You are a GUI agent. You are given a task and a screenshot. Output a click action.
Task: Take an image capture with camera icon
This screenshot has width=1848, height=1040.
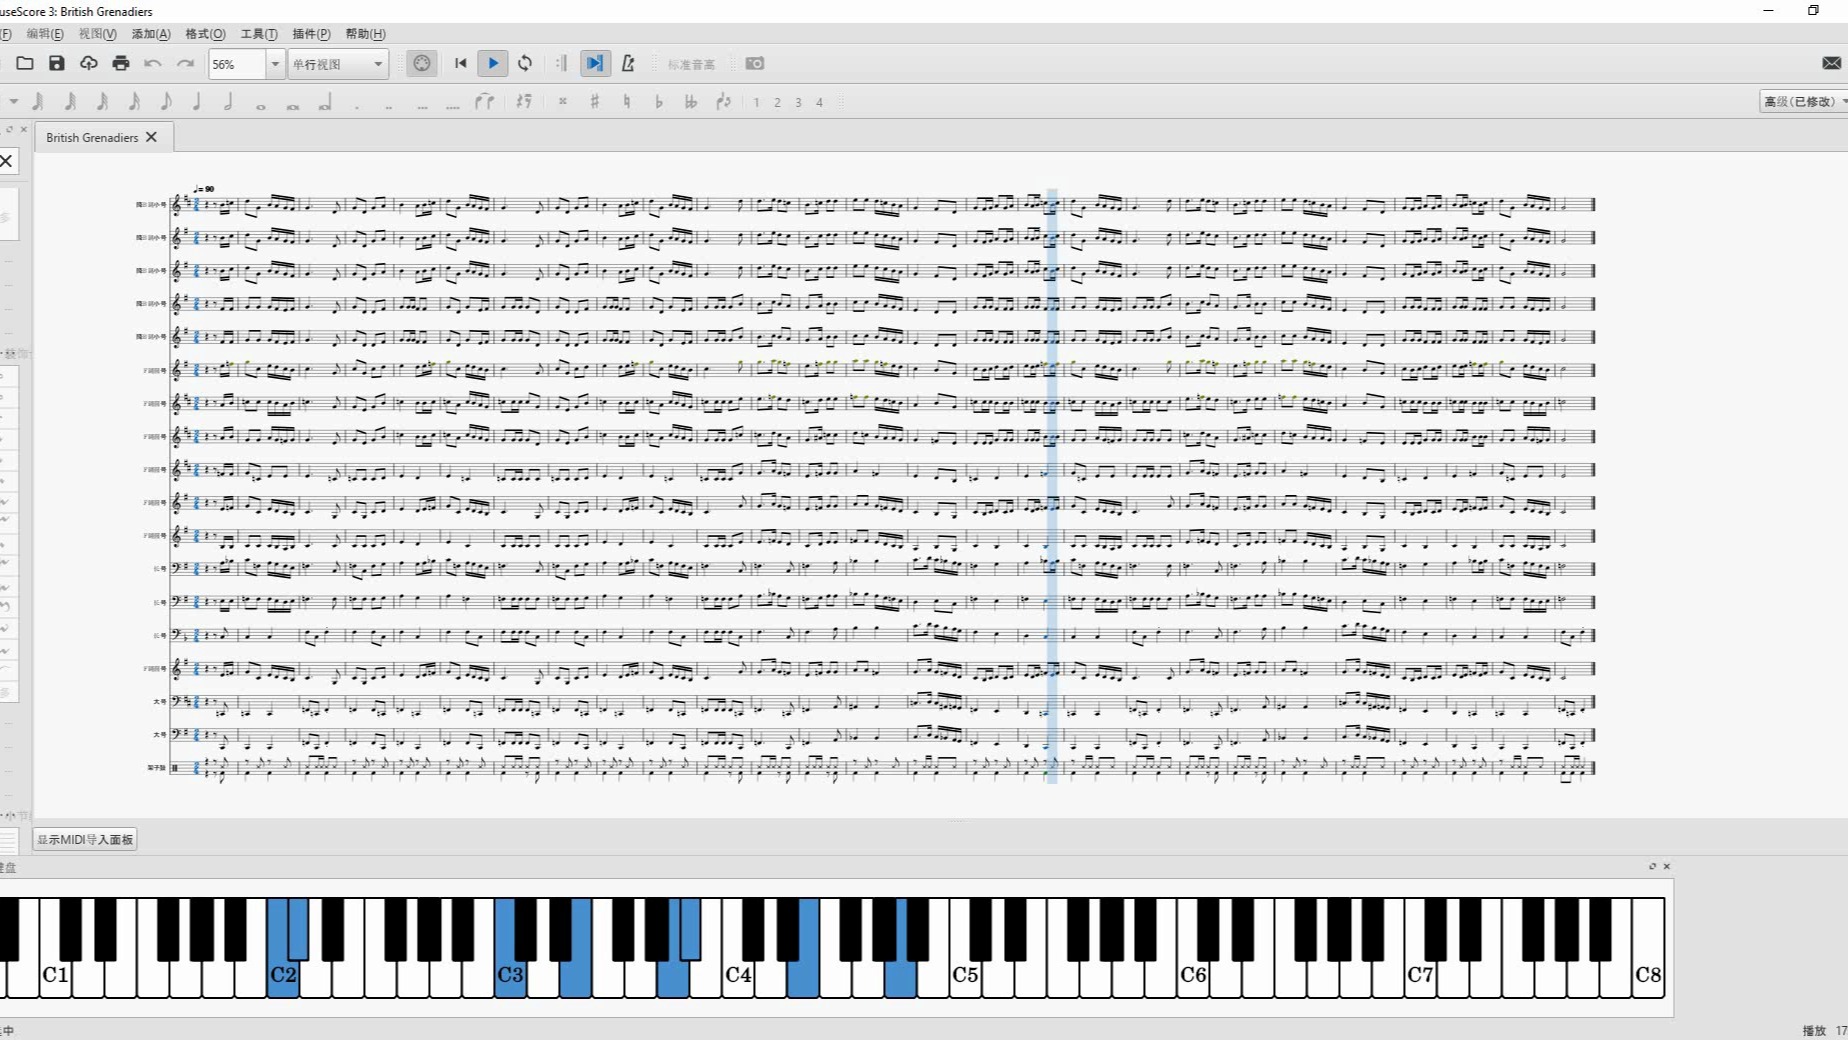click(755, 63)
